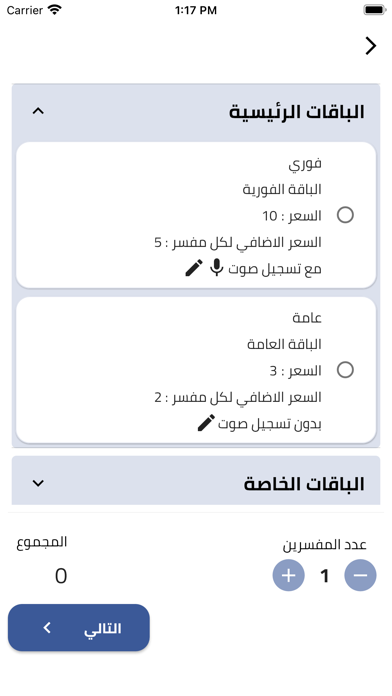Tap the الباقة العامة package card
Screen dimensions: 392x696
pos(196,370)
